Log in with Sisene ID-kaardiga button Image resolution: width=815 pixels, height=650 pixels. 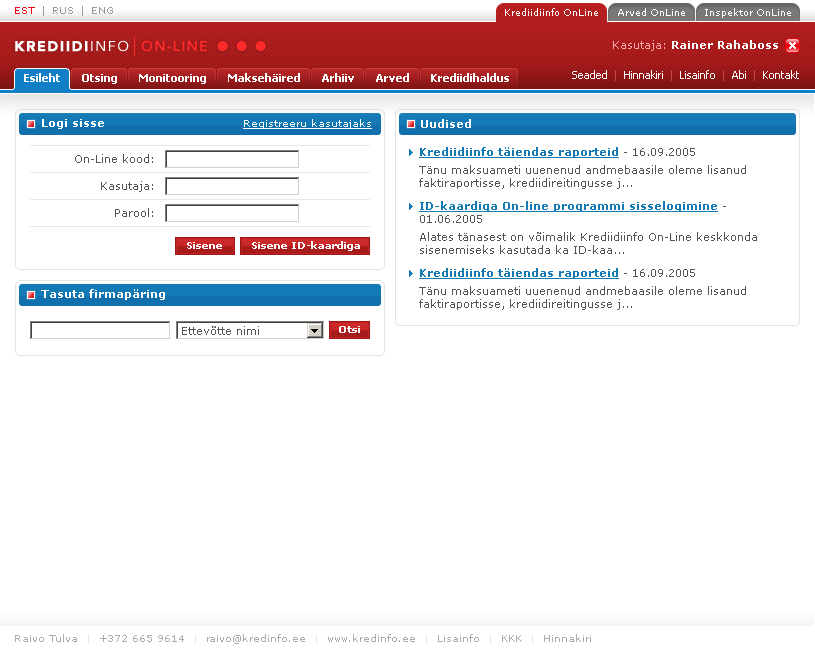point(305,246)
